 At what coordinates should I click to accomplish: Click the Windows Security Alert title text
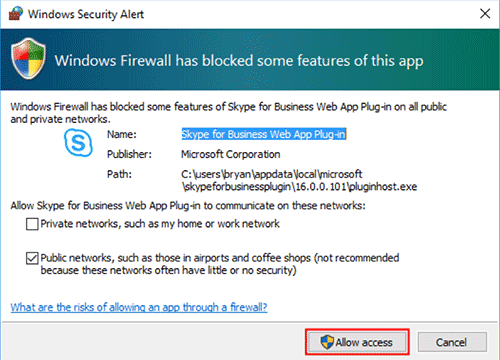coord(86,14)
